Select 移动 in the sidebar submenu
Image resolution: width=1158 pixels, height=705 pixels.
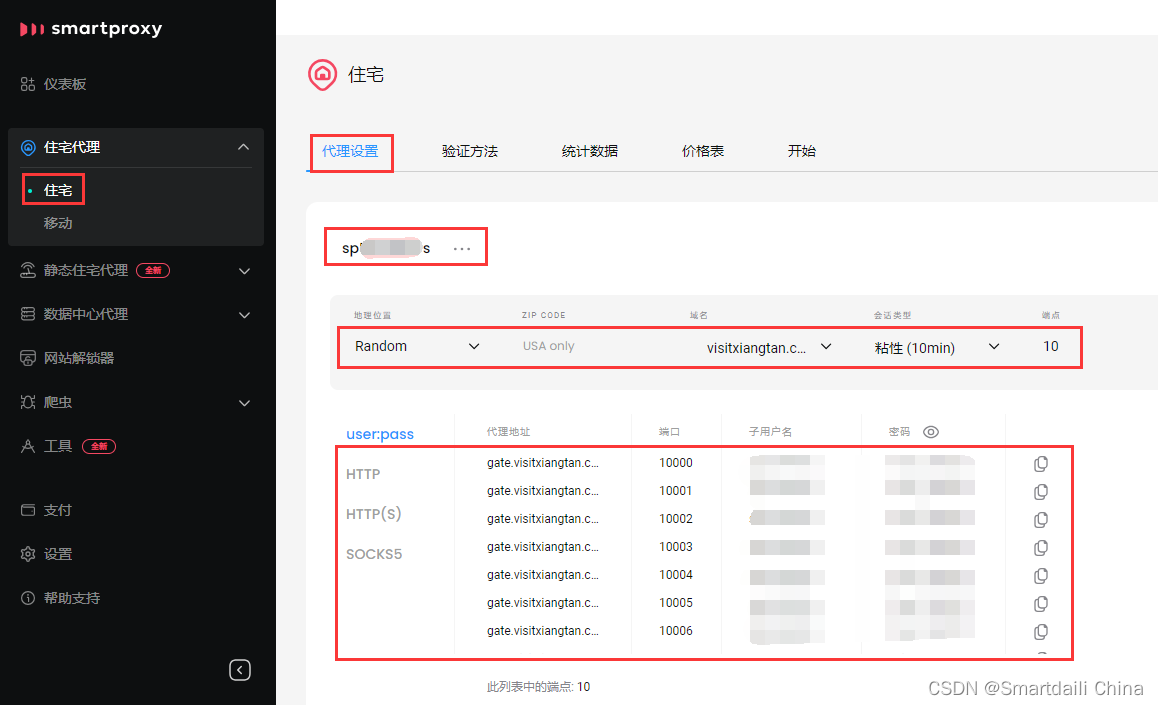(58, 223)
